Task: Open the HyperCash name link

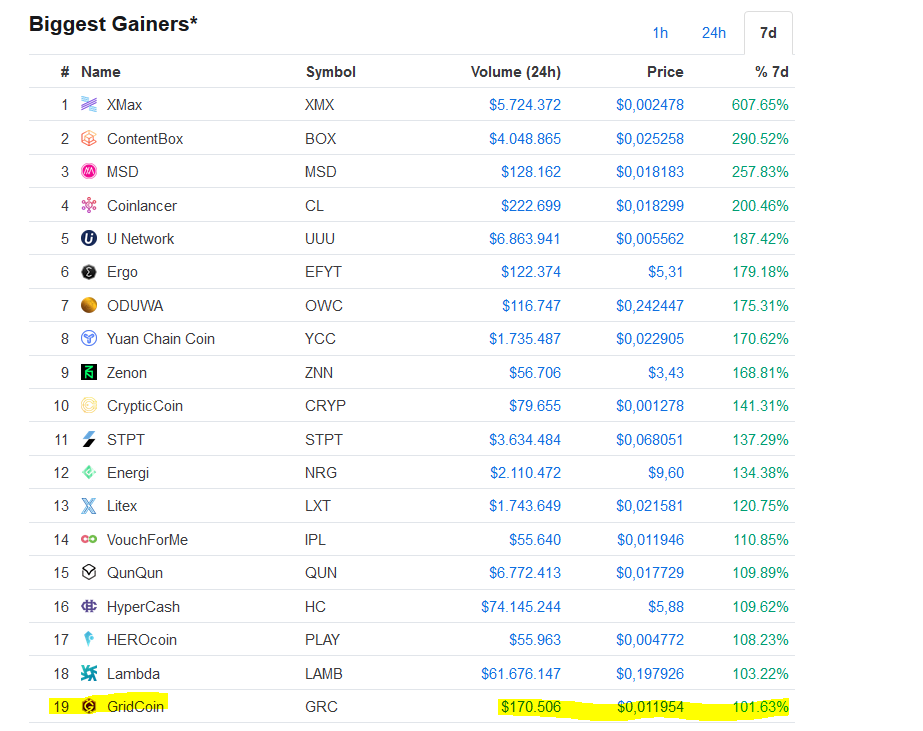Action: (x=143, y=607)
